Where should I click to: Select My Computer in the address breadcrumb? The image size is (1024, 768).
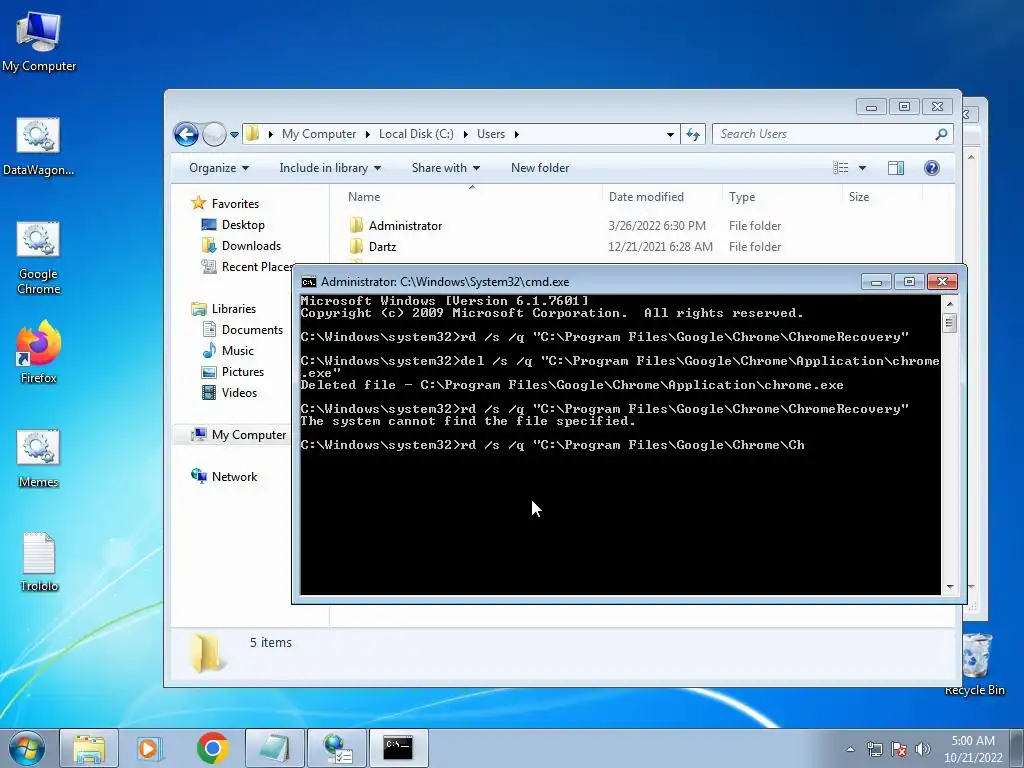coord(319,134)
